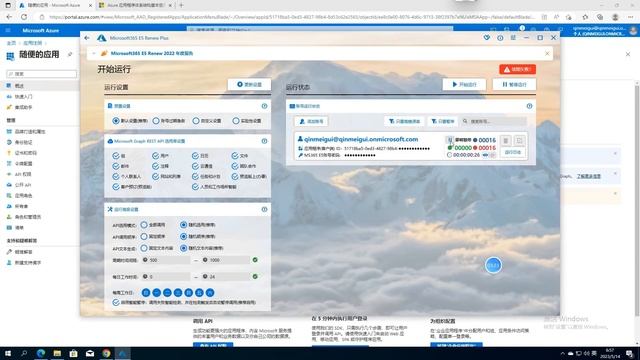640x360 pixels.
Task: Click the 开始运行 start running button
Action: coord(464,84)
